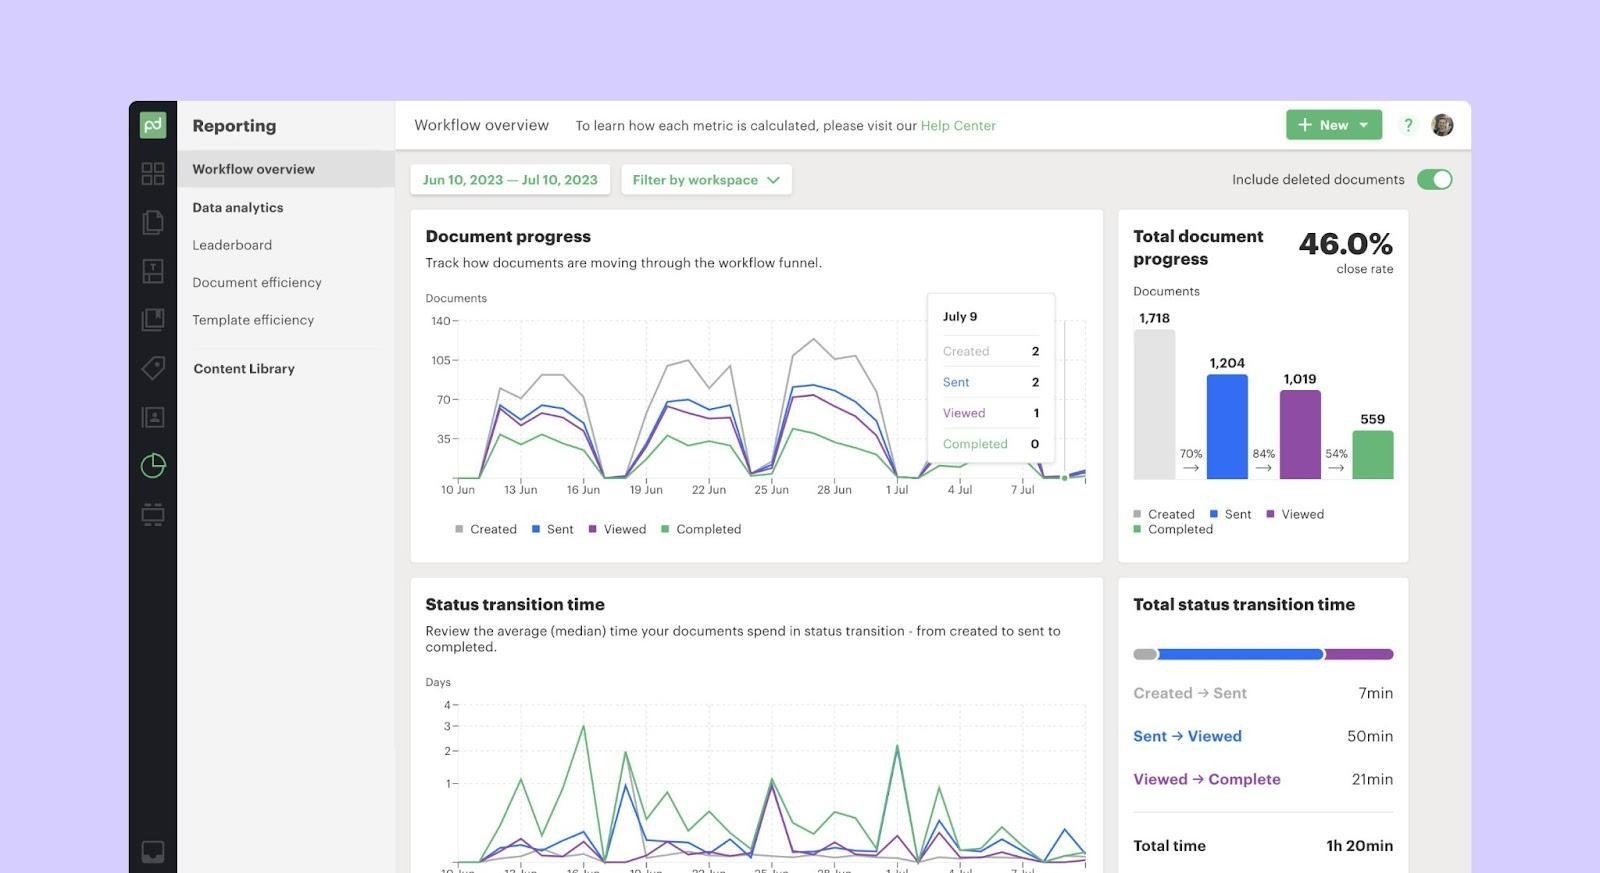Click the help question mark icon
Image resolution: width=1600 pixels, height=873 pixels.
point(1408,125)
